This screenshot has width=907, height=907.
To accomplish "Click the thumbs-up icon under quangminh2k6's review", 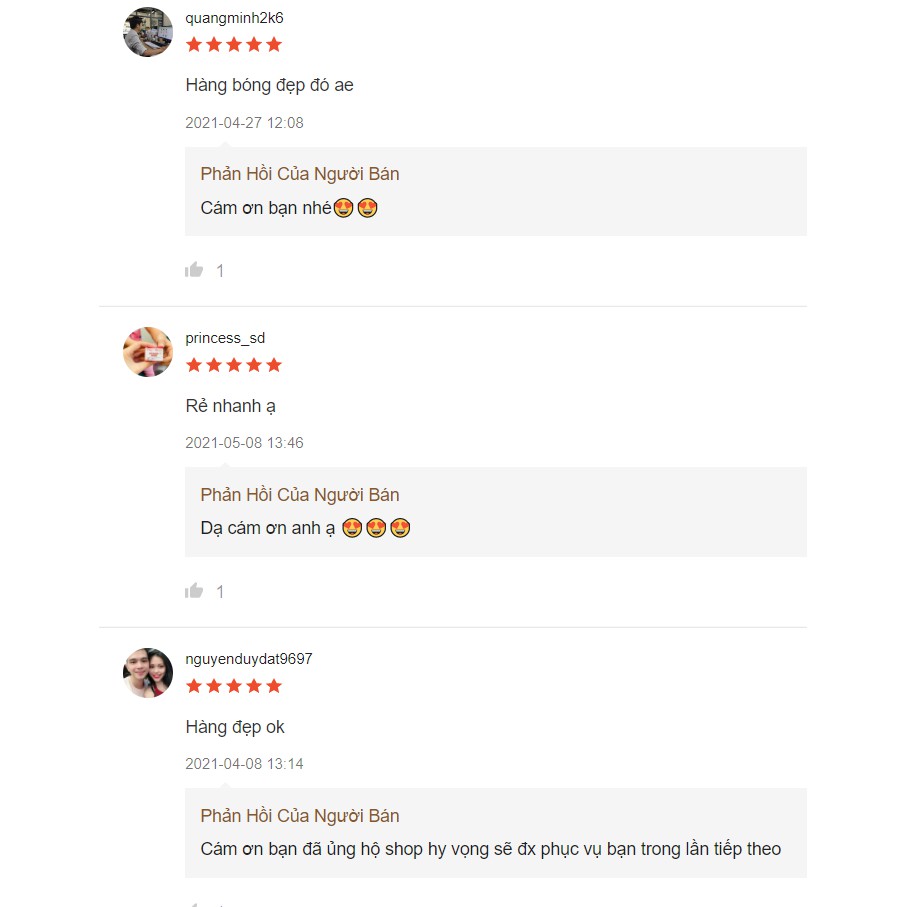I will pos(194,270).
